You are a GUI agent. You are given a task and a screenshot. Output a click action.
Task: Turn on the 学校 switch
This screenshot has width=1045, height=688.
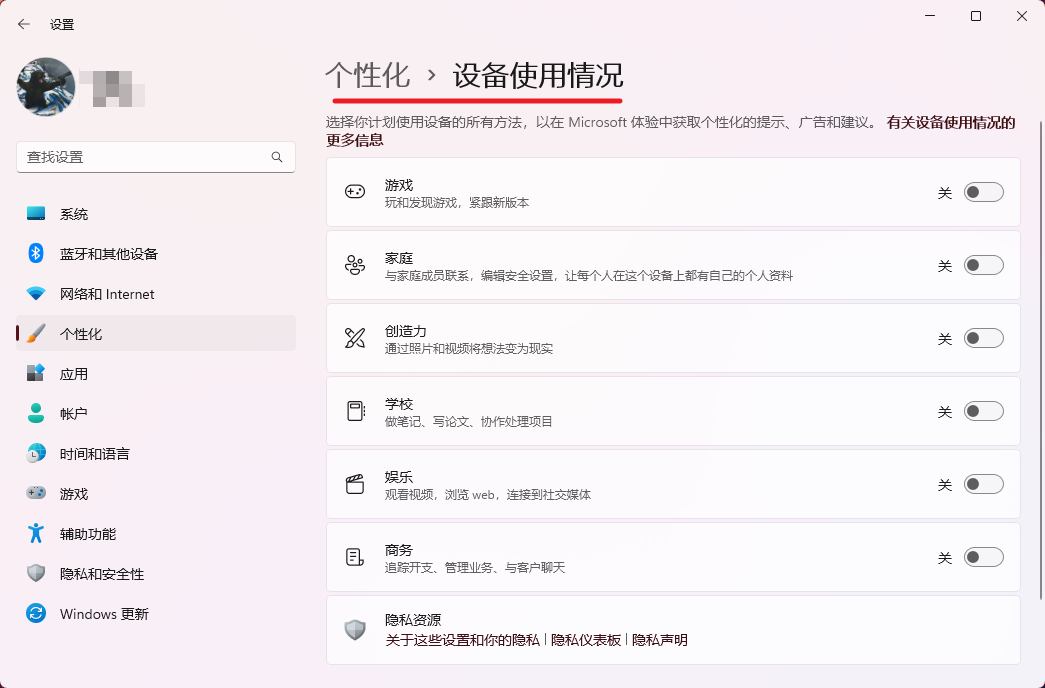pos(982,411)
